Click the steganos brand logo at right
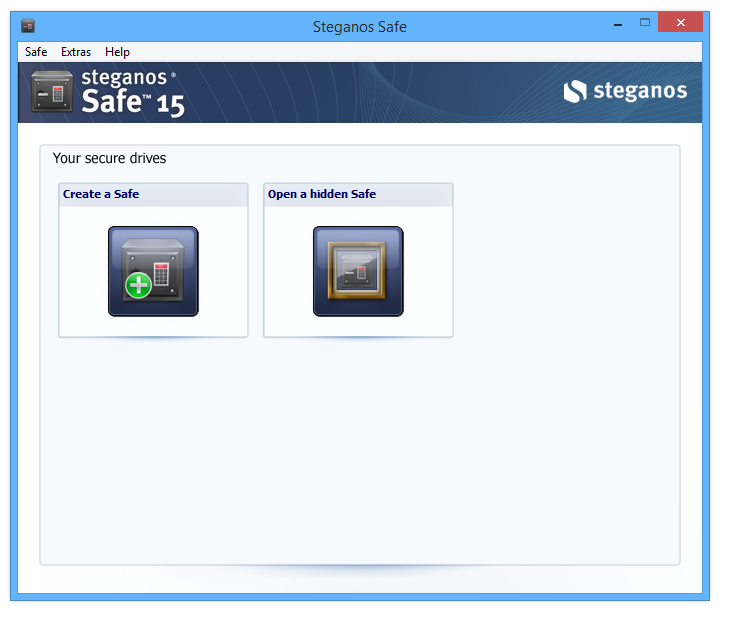This screenshot has width=731, height=619. click(x=625, y=91)
